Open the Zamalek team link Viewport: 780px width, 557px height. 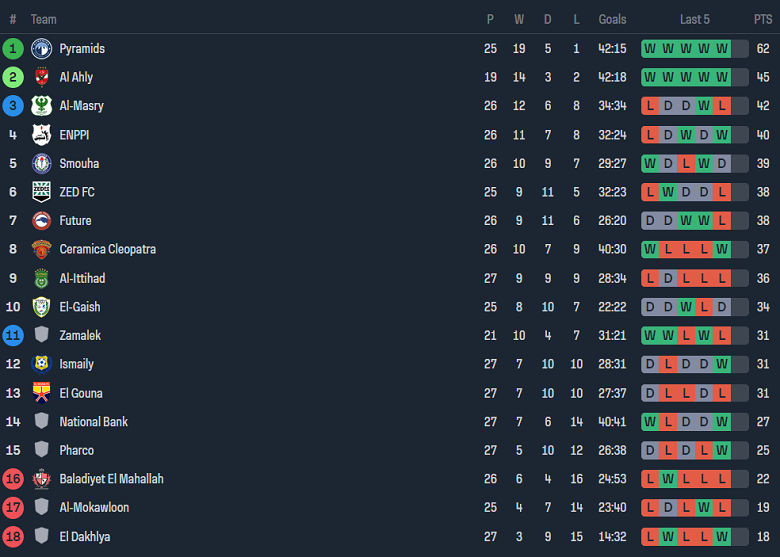[x=80, y=336]
